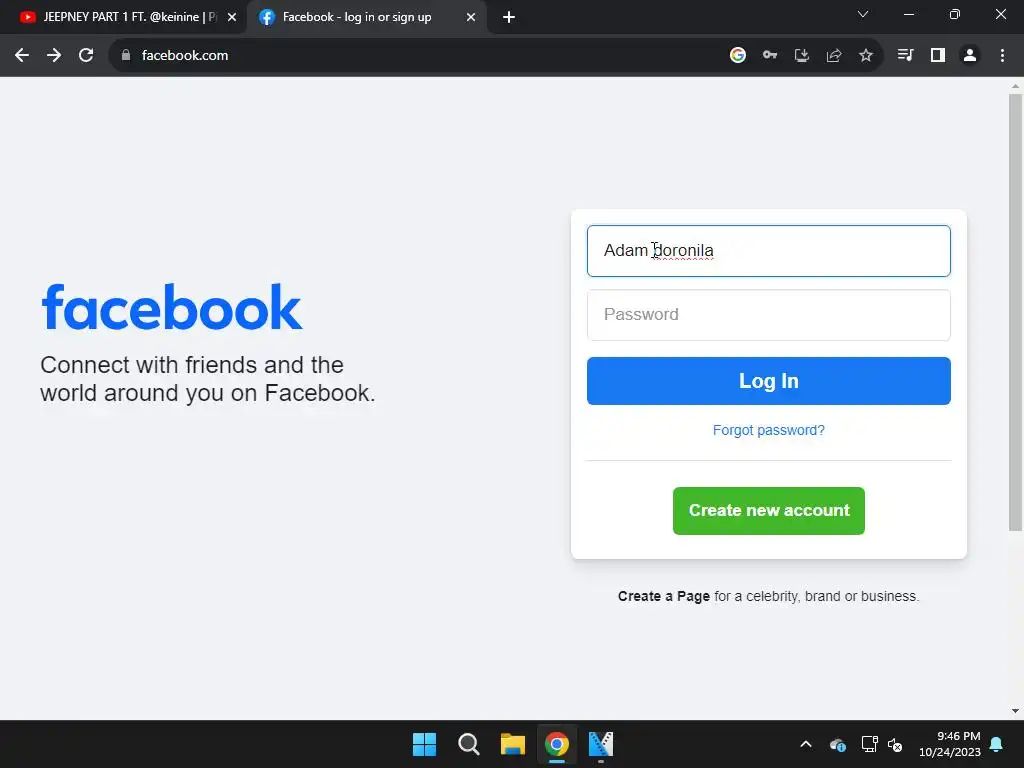Share this page using the share icon
The image size is (1024, 768).
(834, 56)
